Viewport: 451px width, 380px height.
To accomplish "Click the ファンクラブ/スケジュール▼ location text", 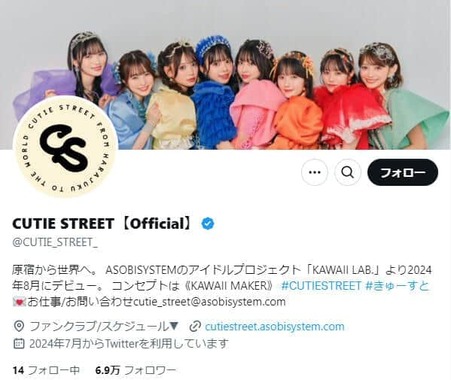I will click(x=104, y=326).
